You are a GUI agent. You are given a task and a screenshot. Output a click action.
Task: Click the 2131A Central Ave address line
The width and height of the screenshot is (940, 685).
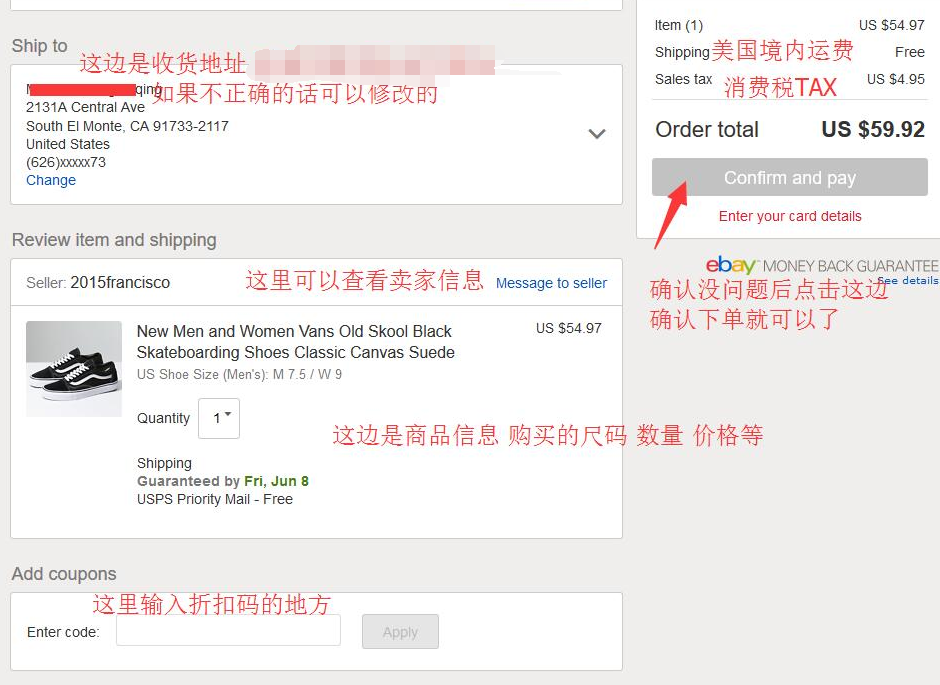[85, 107]
